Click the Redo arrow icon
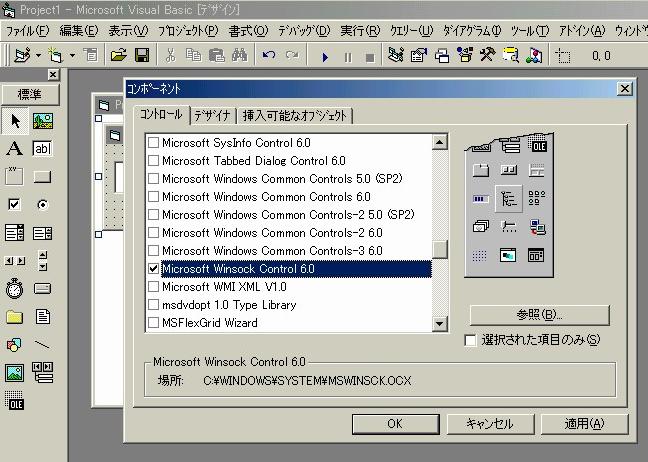 (x=292, y=55)
